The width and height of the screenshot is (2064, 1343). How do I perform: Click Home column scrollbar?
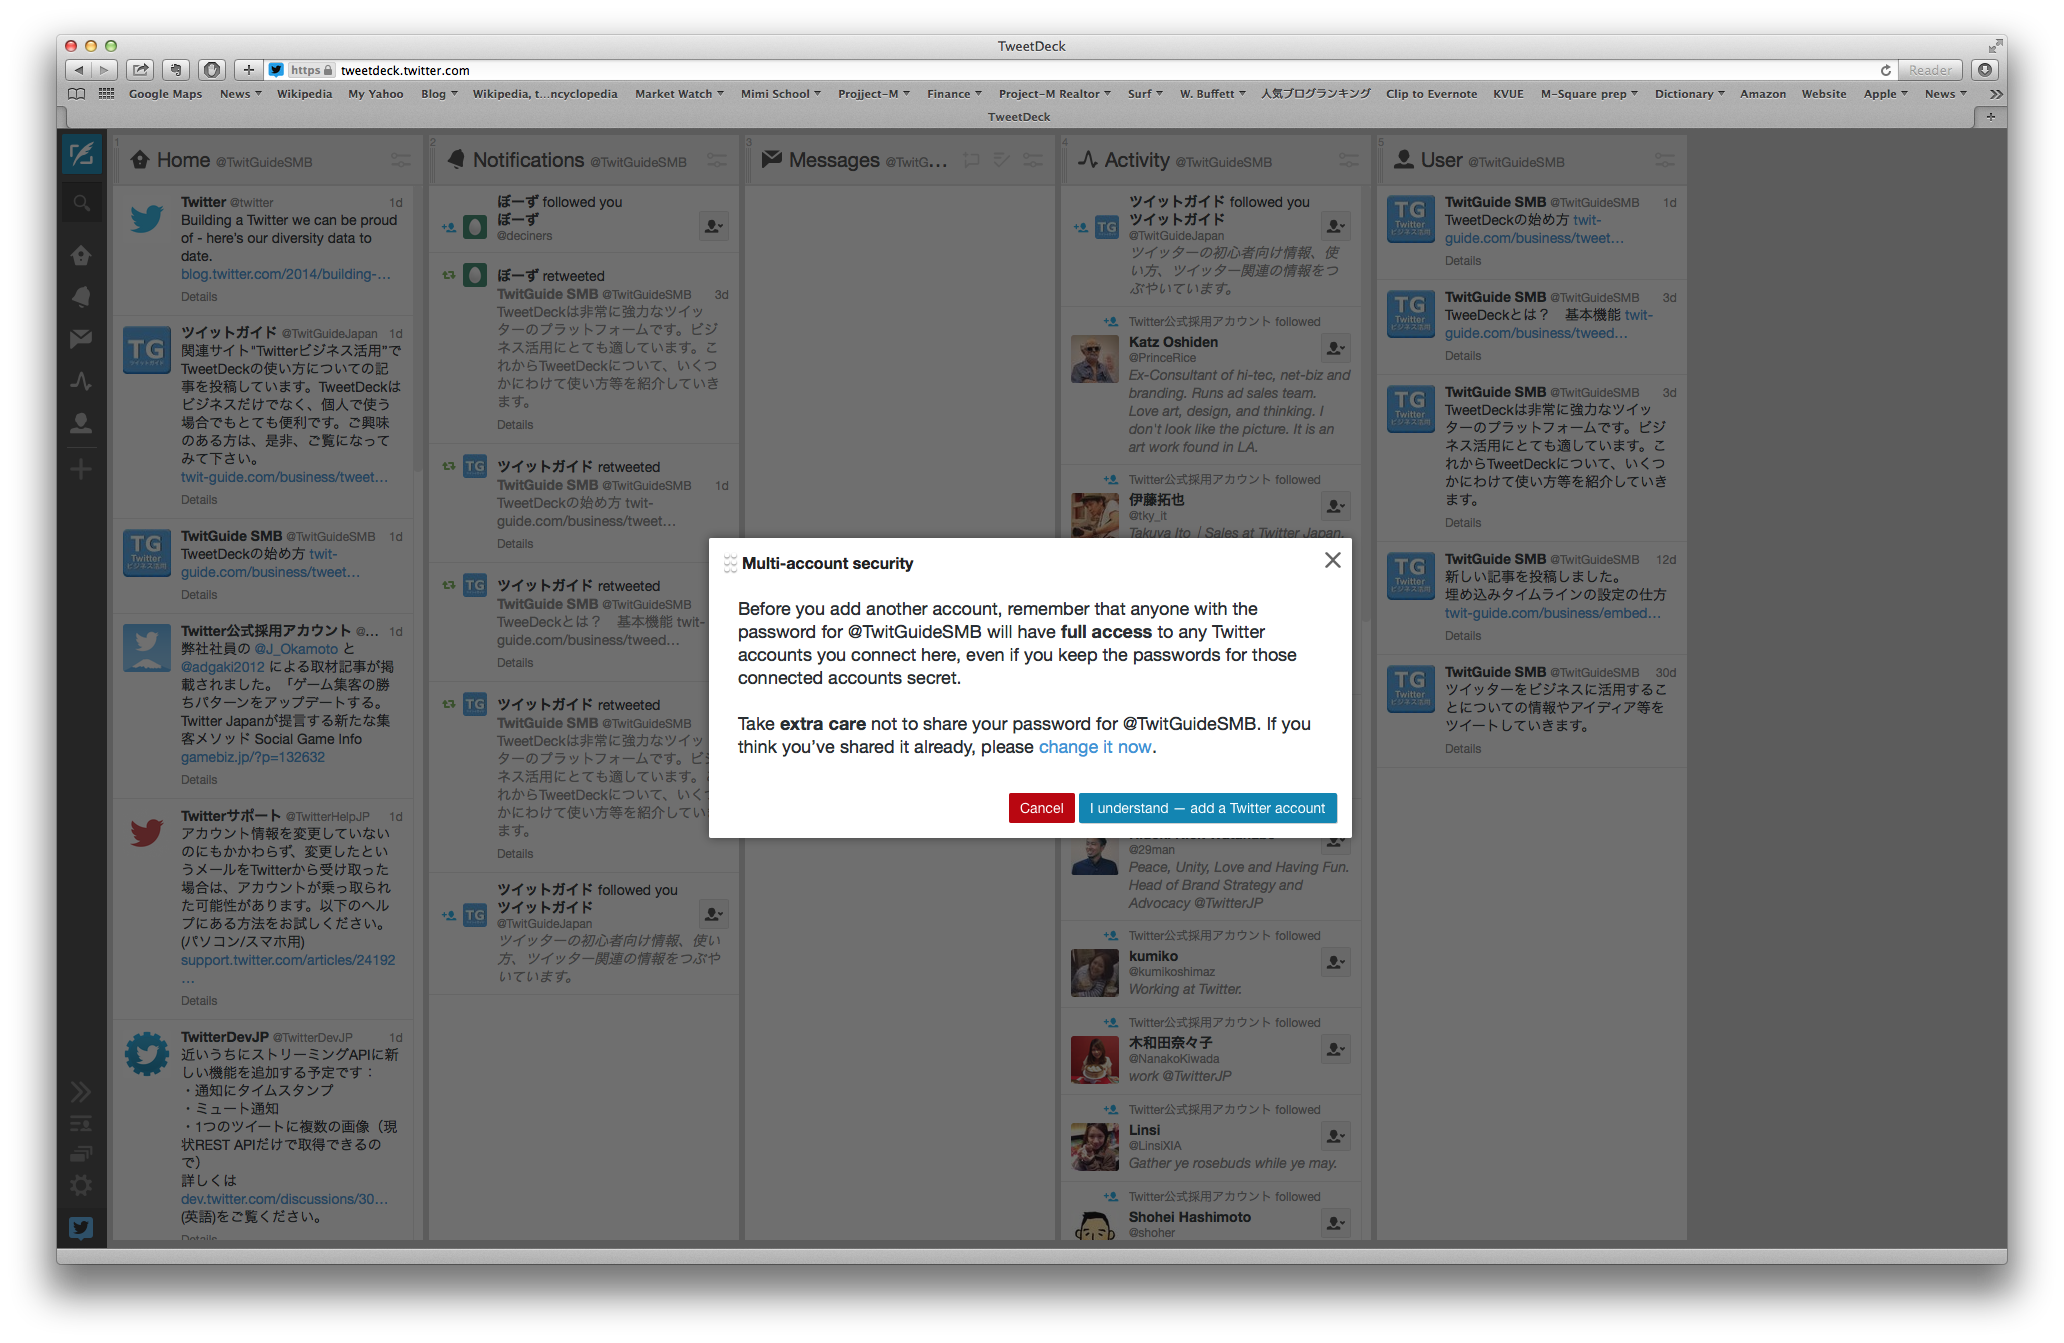tap(417, 330)
